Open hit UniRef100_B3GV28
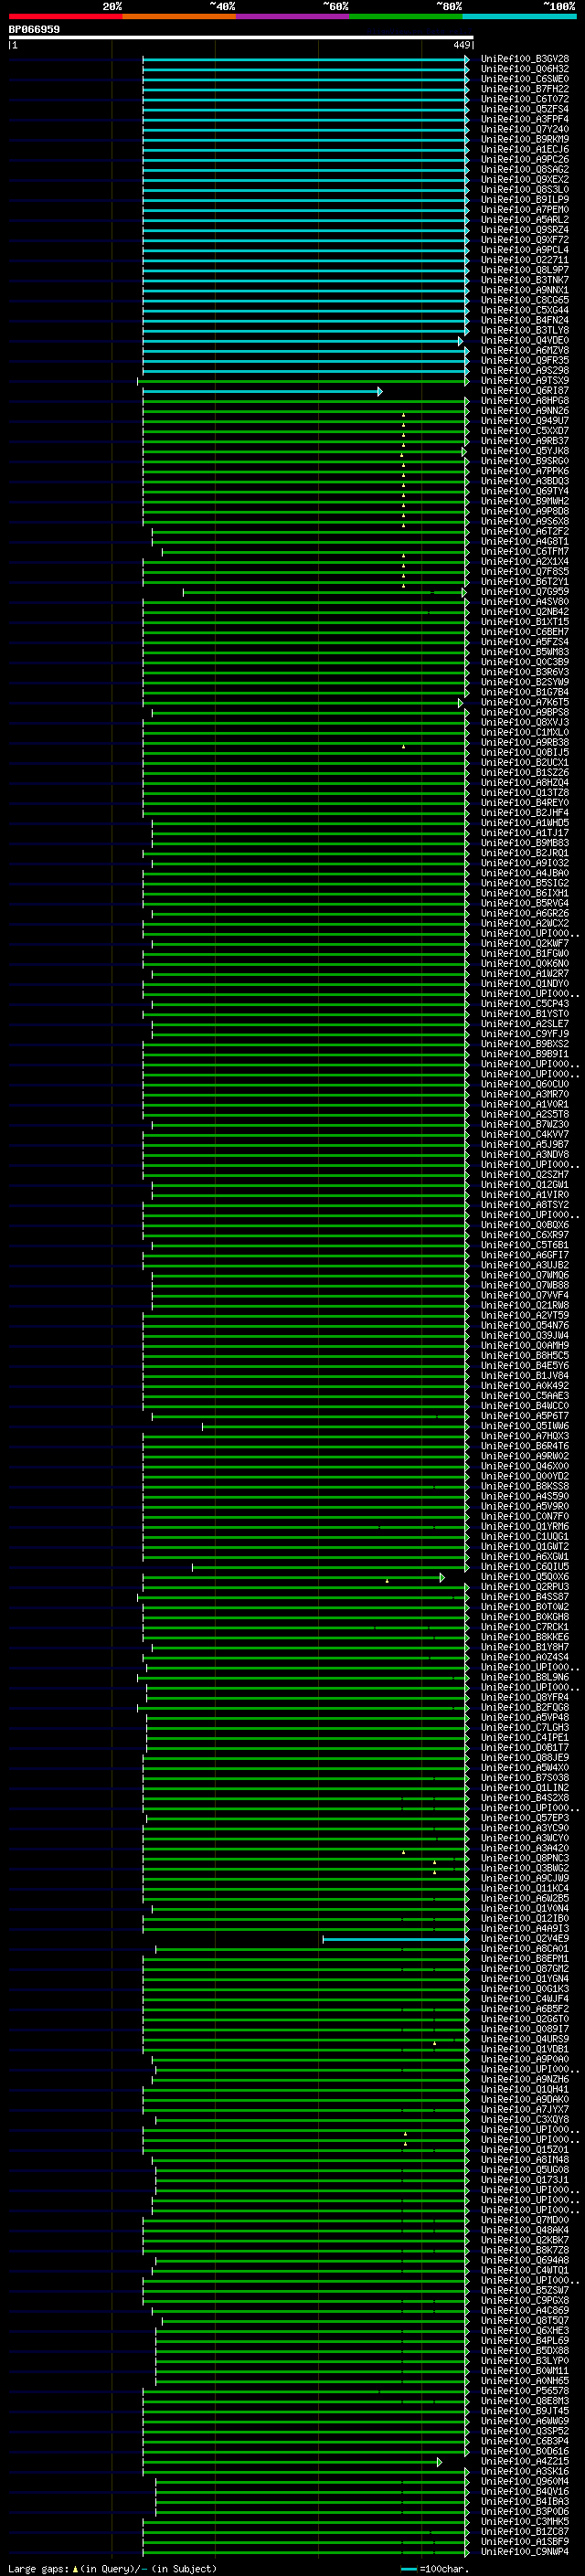 [x=524, y=59]
